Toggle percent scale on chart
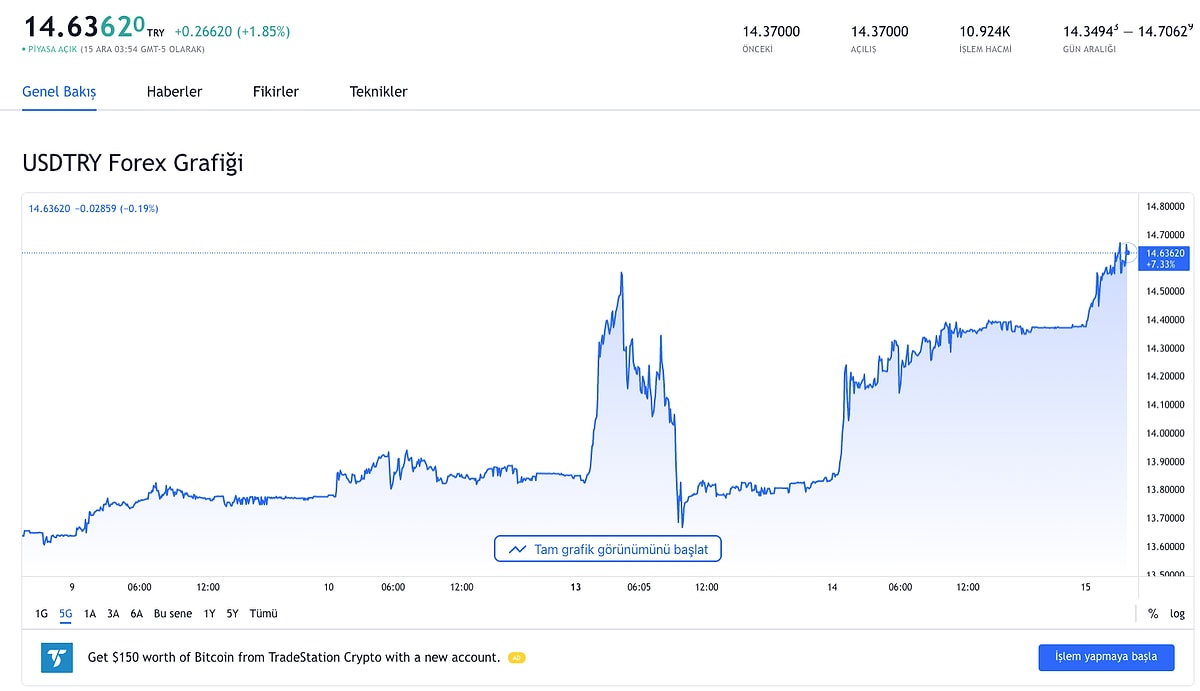The height and width of the screenshot is (691, 1200). pos(1153,614)
